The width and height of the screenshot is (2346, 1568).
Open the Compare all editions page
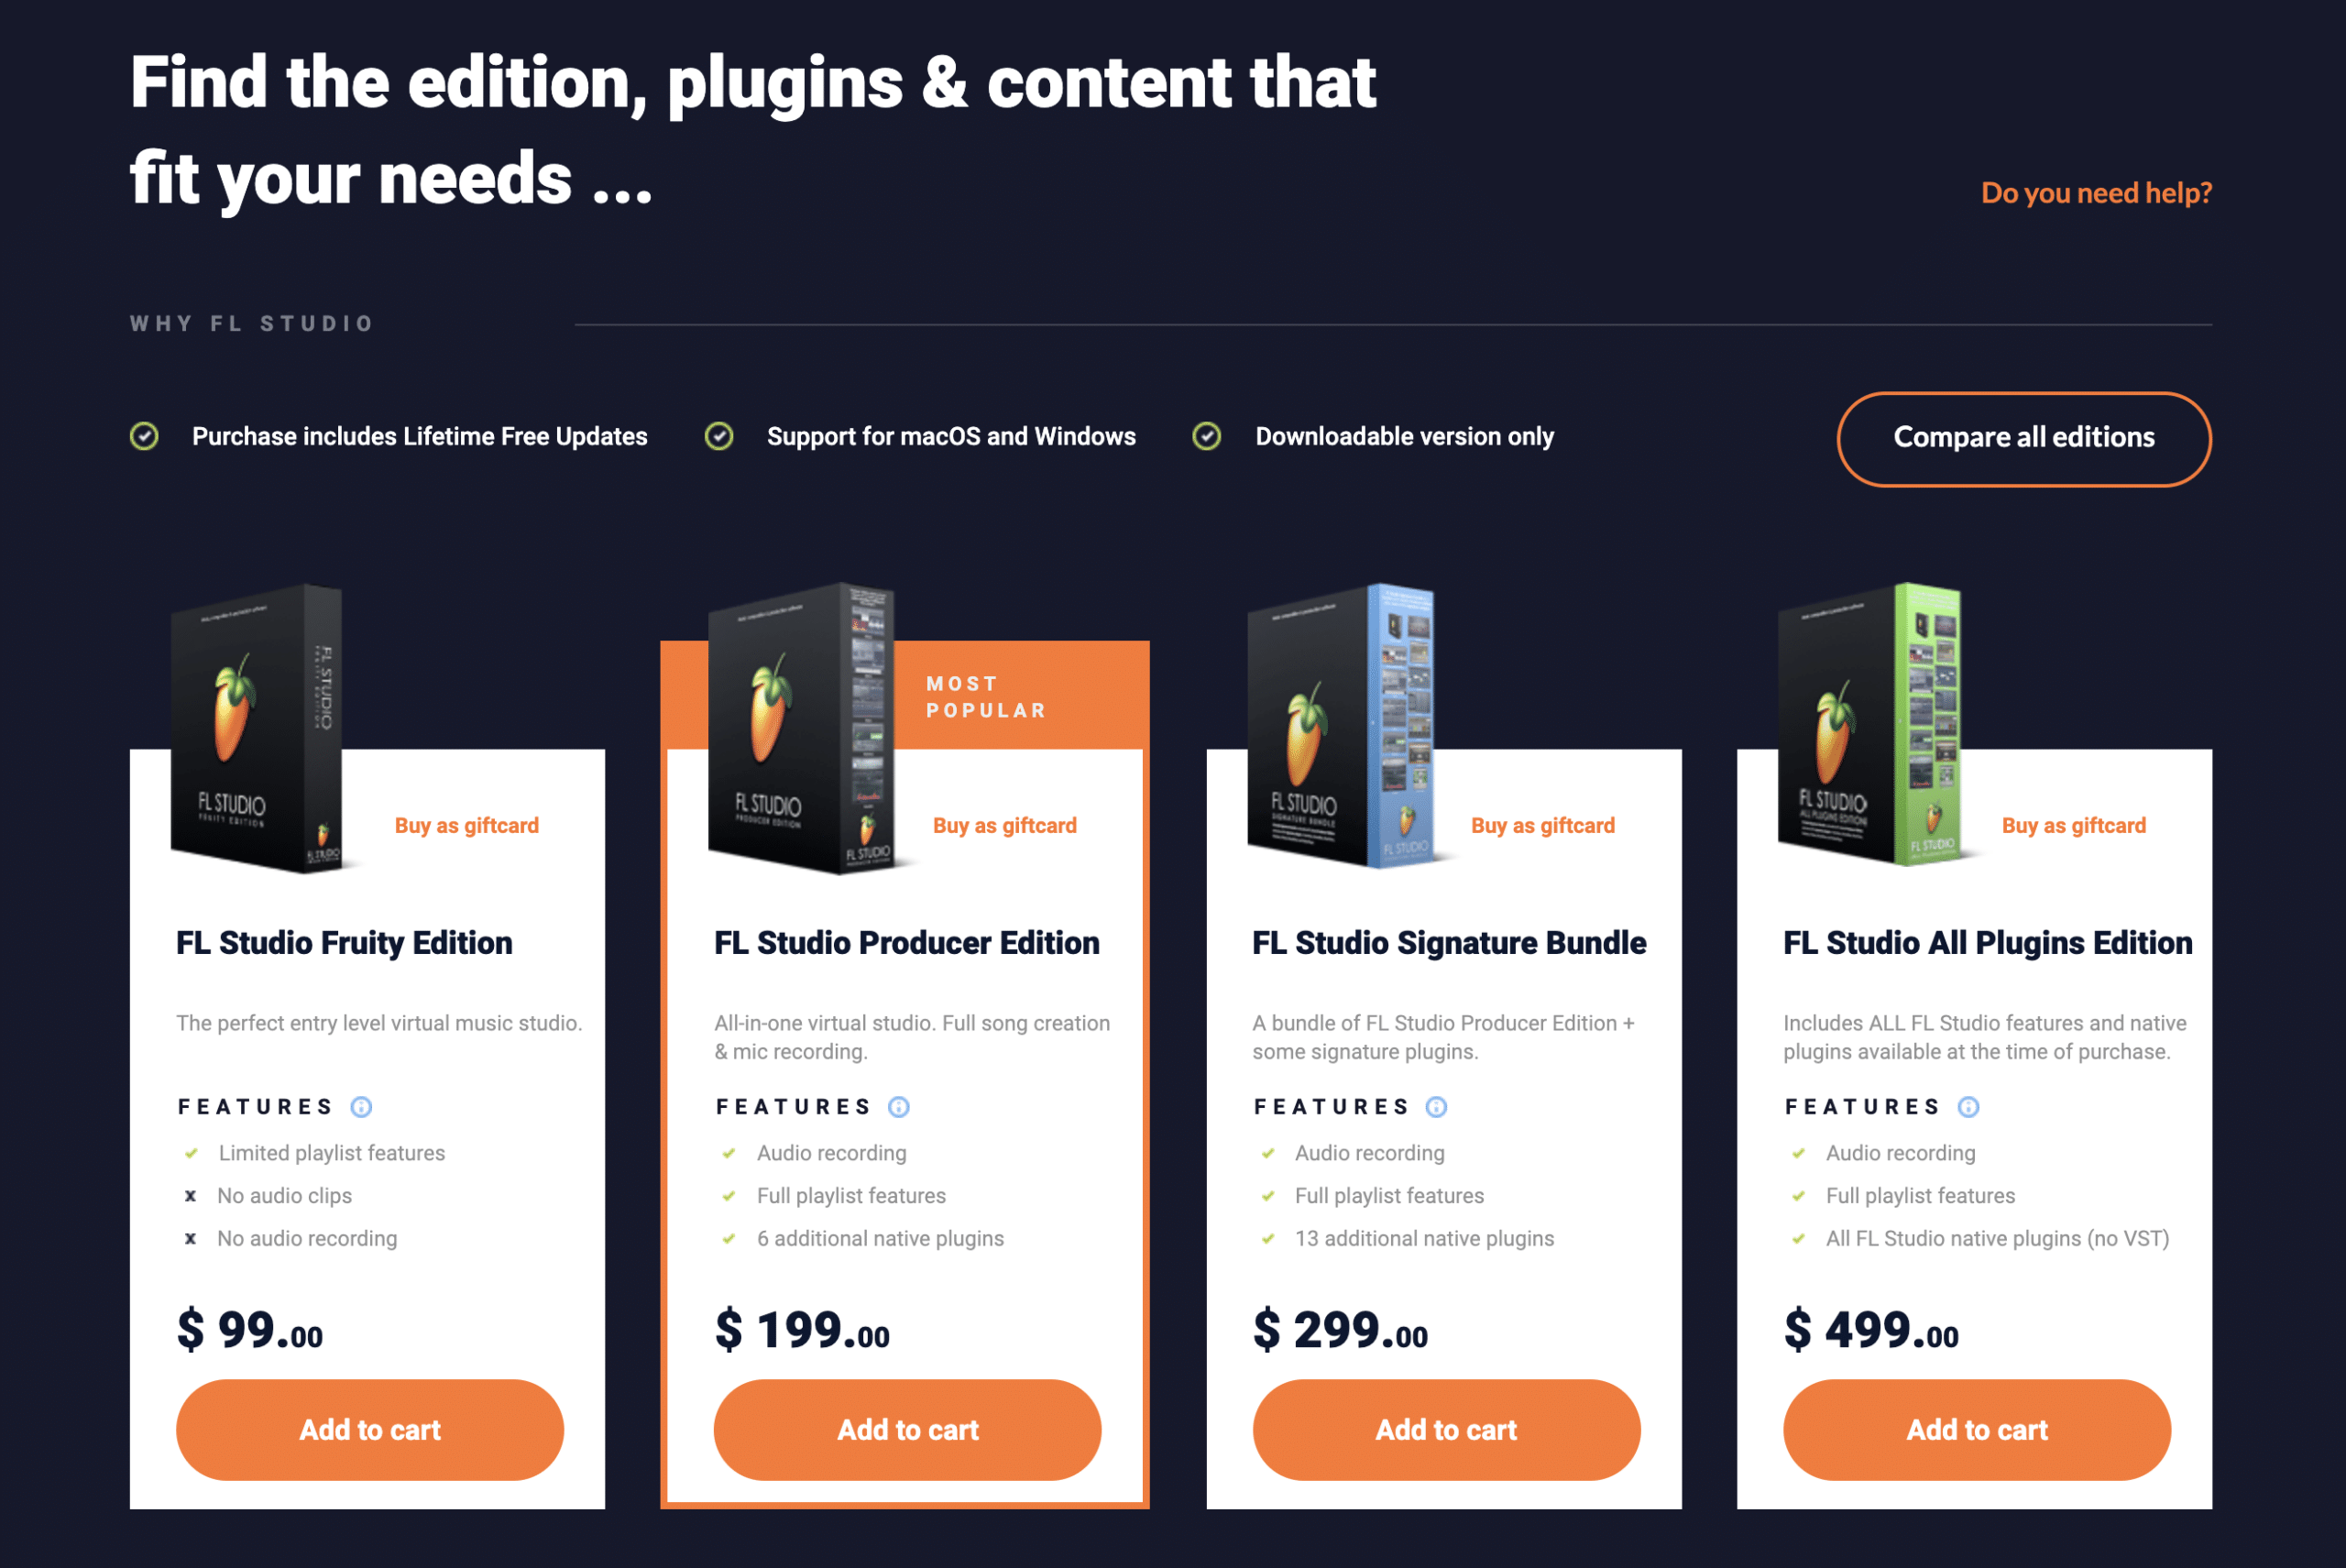[x=2024, y=438]
